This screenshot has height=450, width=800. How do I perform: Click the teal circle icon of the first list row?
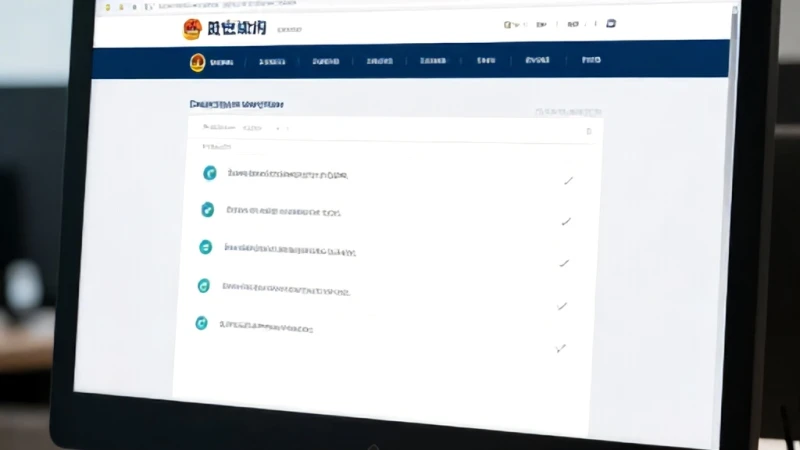210,173
